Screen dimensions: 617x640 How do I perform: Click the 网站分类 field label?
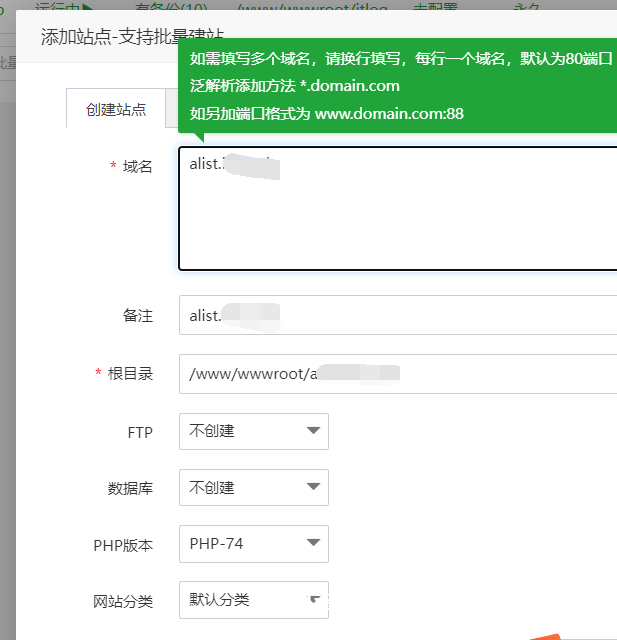[123, 602]
